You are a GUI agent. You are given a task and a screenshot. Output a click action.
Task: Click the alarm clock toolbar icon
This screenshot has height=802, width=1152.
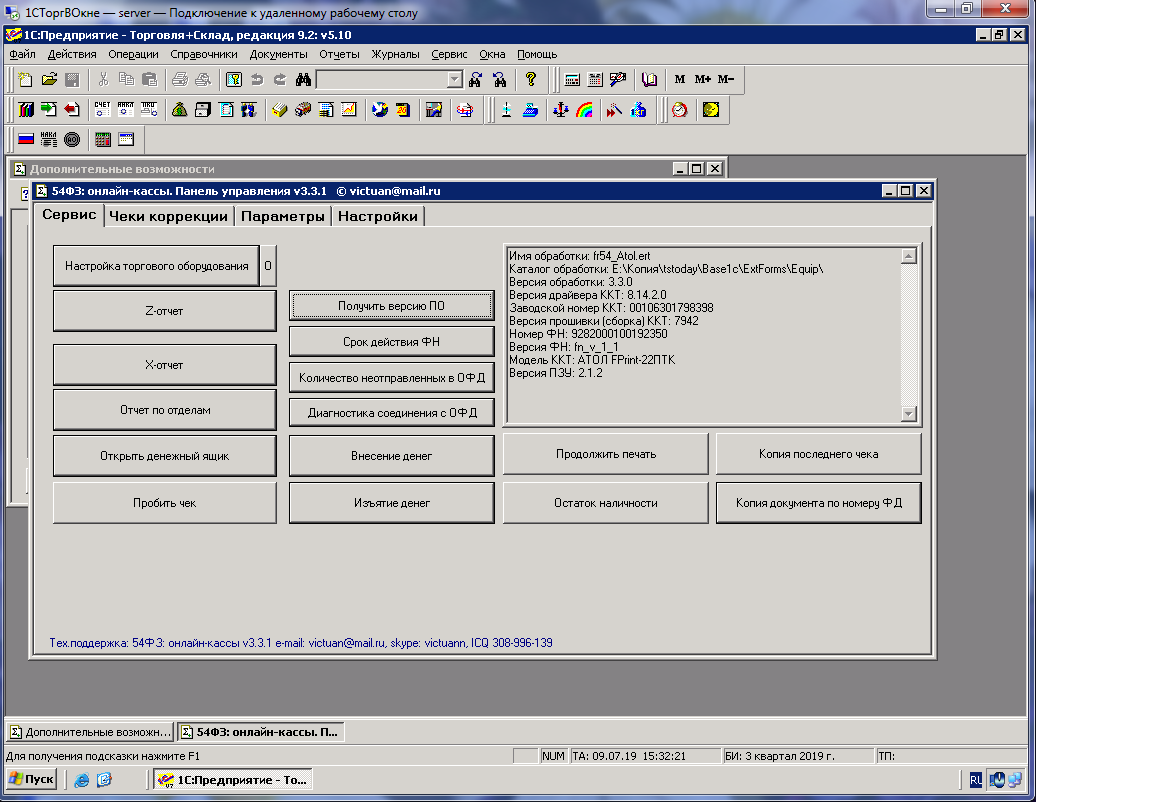[x=680, y=110]
